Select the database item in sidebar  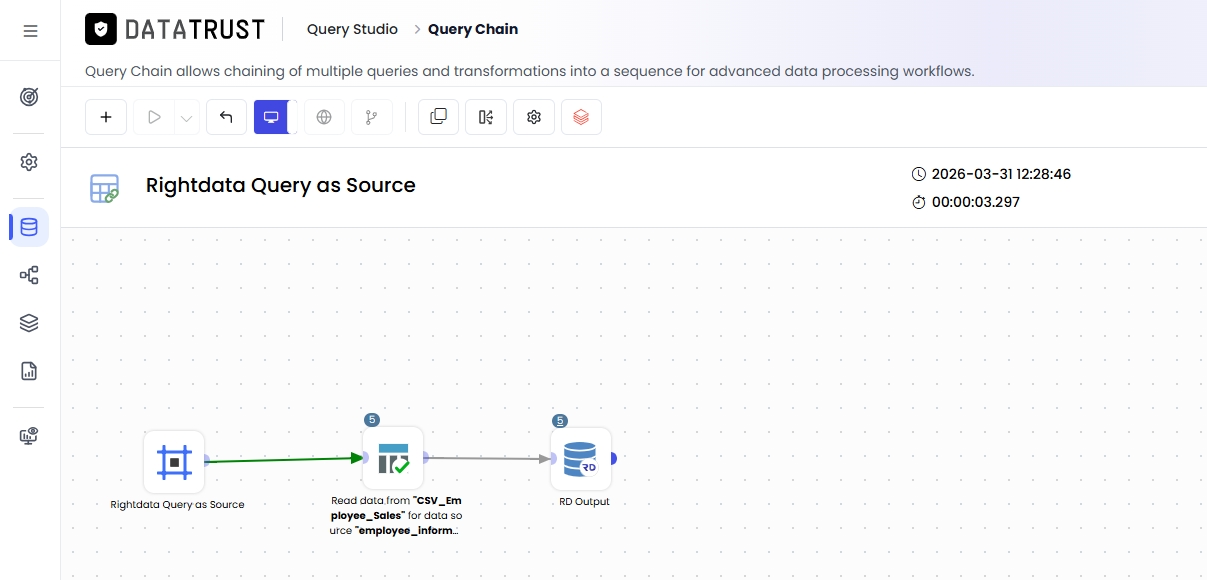click(x=29, y=227)
